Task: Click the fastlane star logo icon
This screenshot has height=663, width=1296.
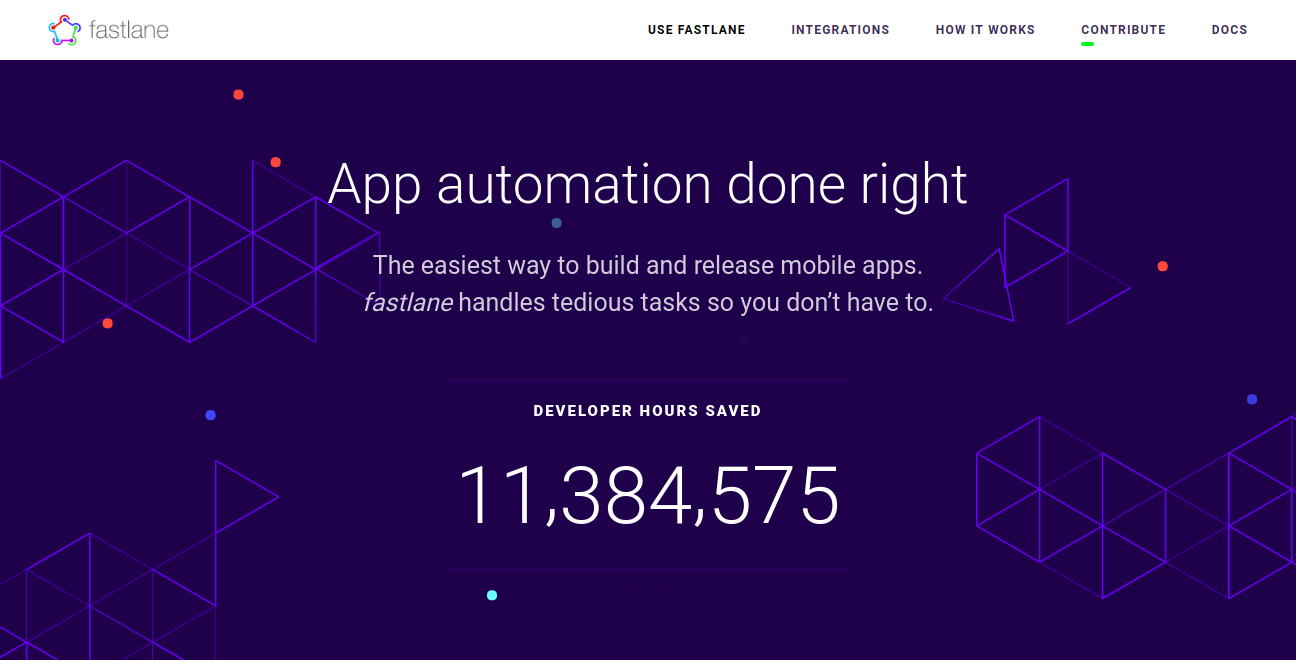Action: pos(64,30)
